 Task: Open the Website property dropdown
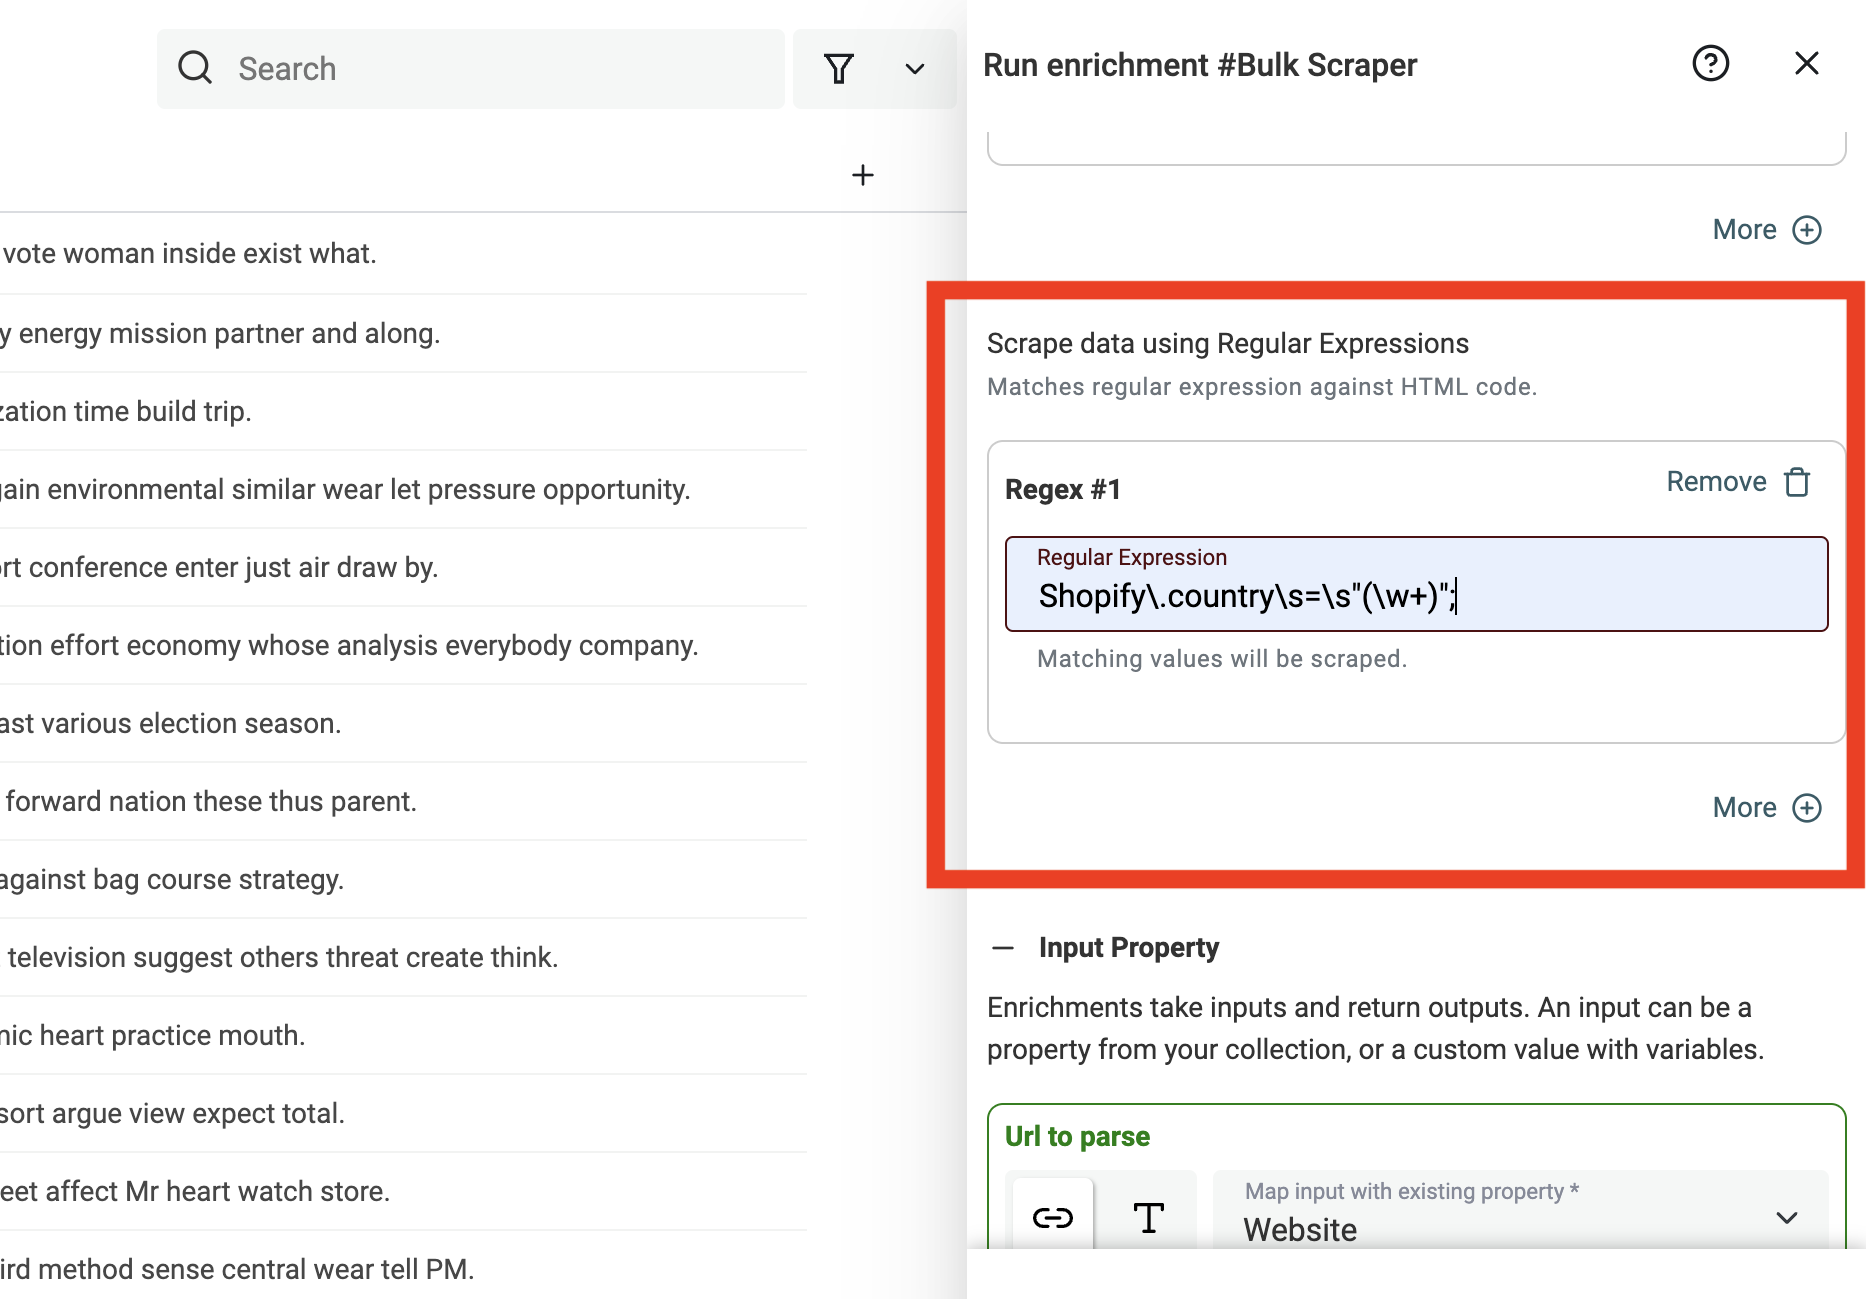[1520, 1212]
